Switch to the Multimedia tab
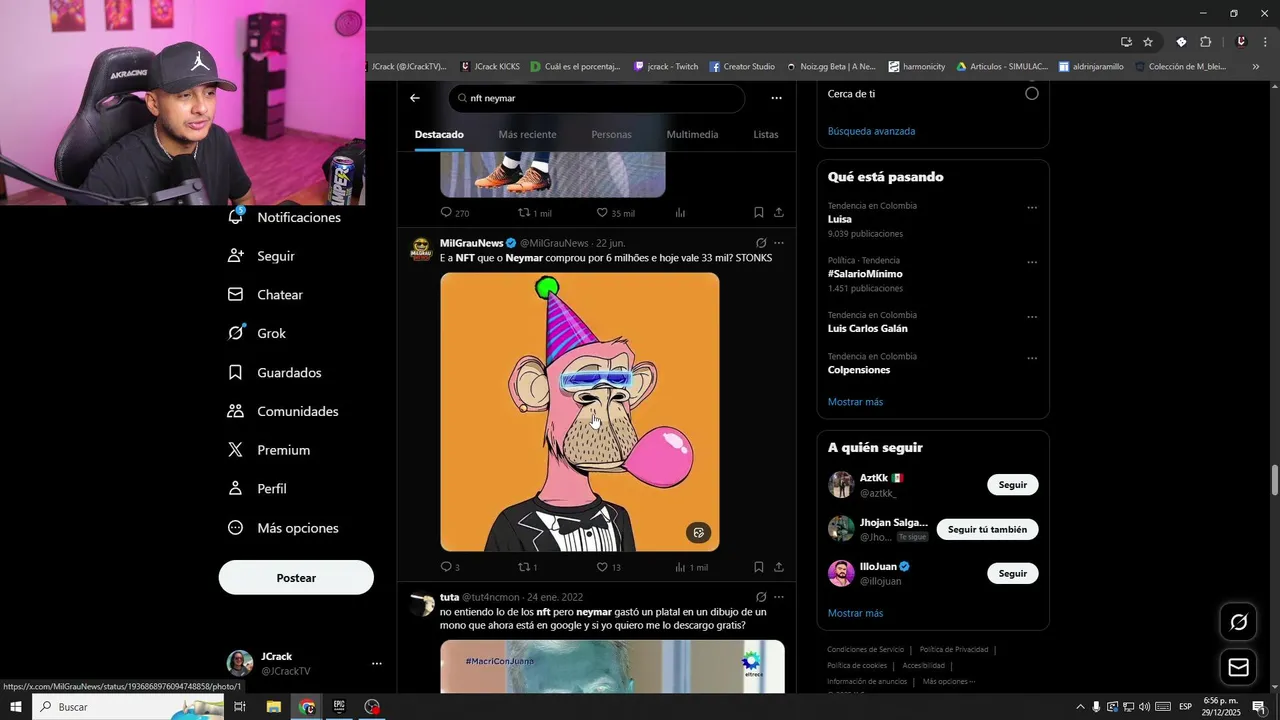Viewport: 1280px width, 720px height. [692, 134]
